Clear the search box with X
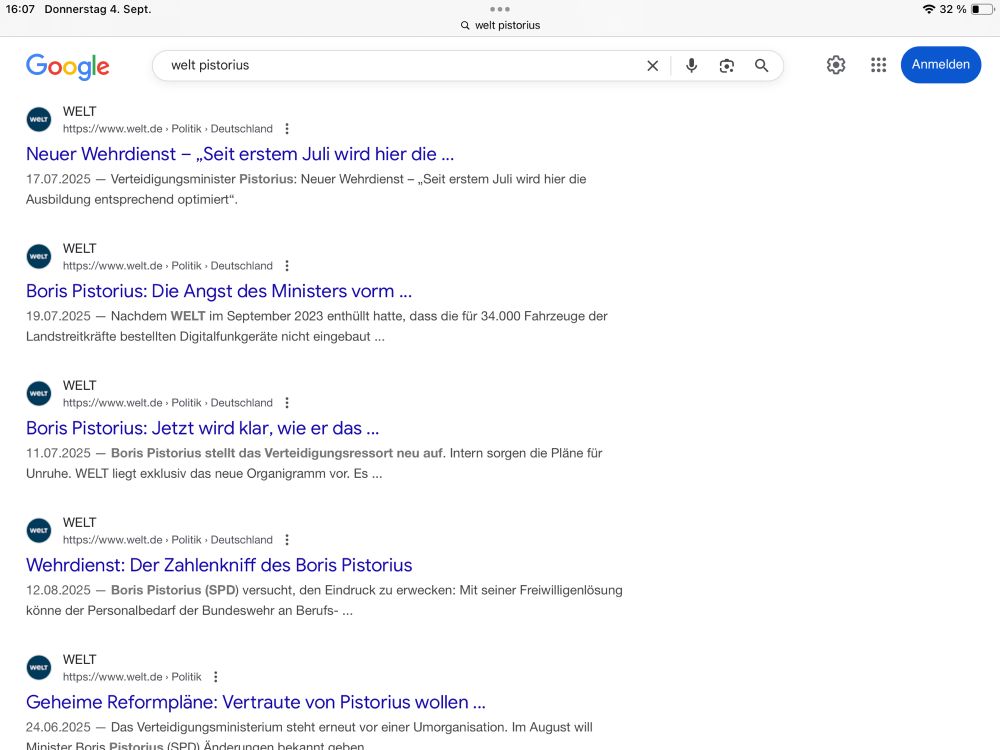1000x750 pixels. pos(652,66)
